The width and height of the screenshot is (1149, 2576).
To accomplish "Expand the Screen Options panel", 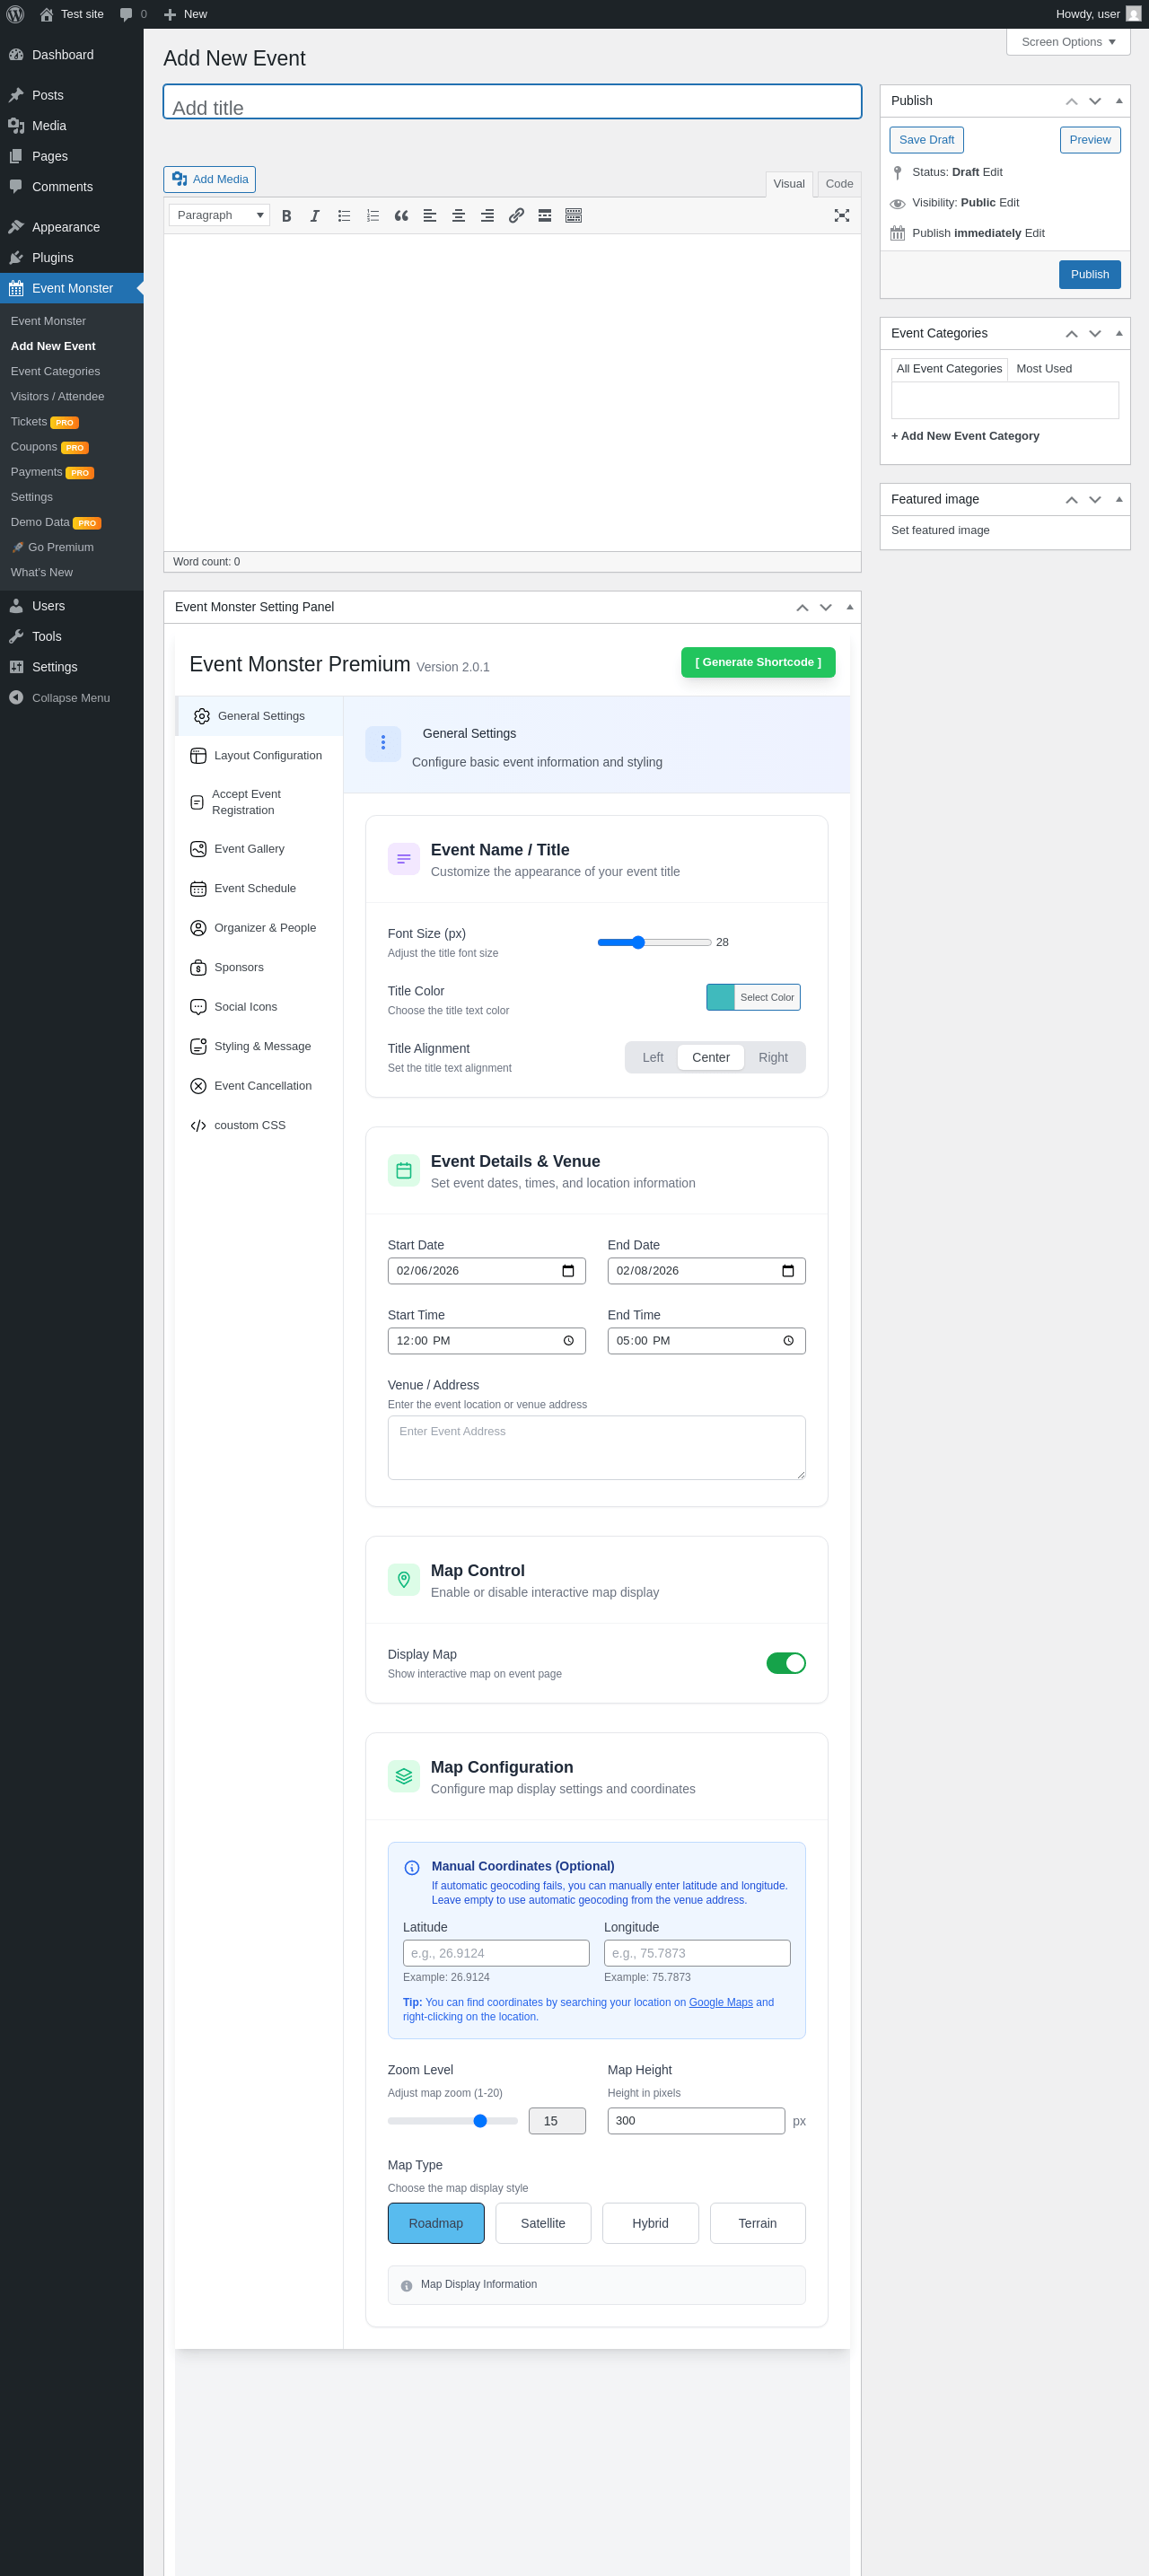I will (1067, 42).
